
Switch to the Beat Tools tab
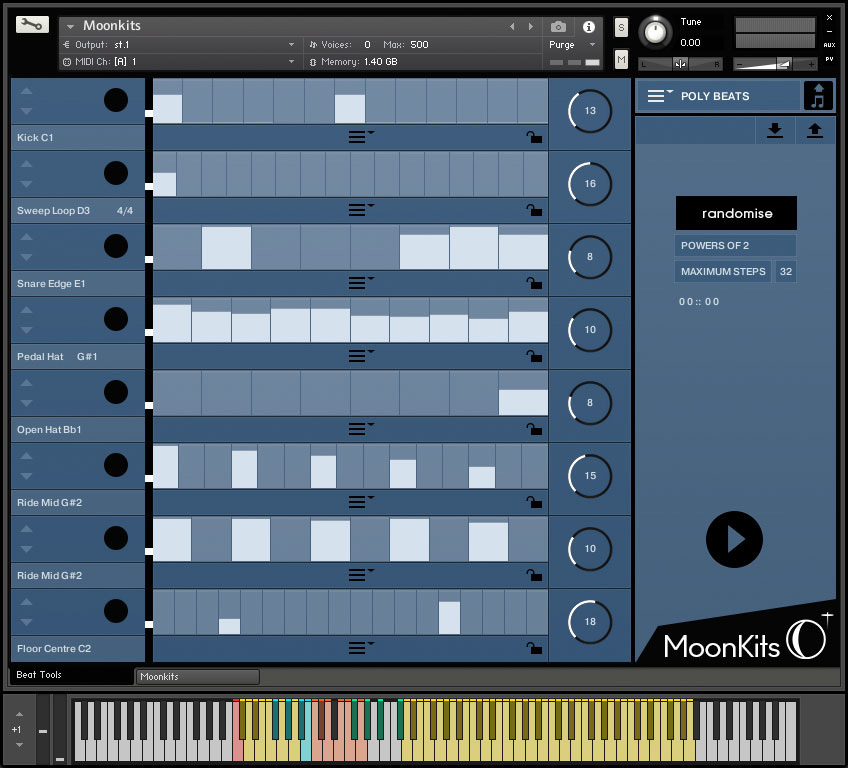[x=40, y=675]
